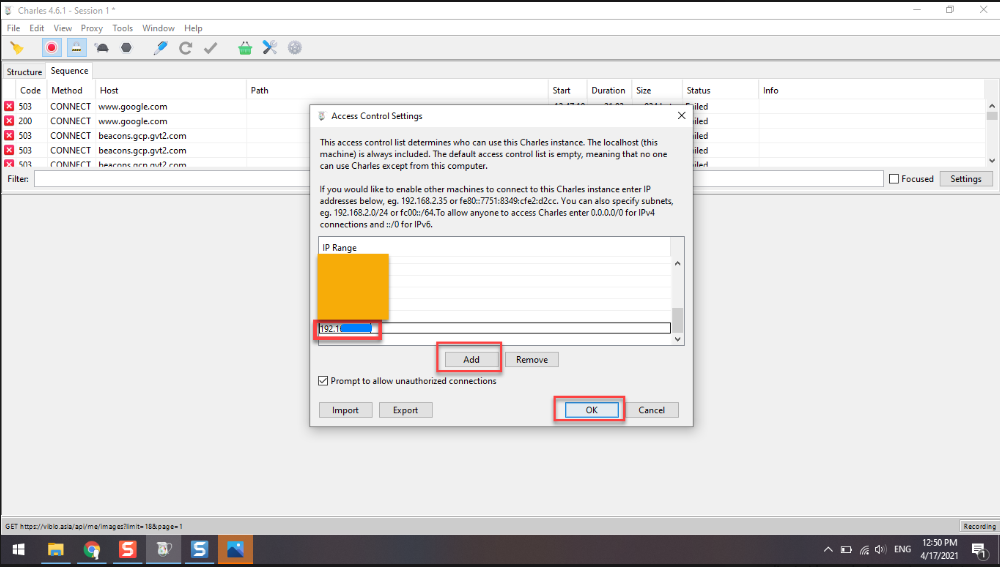The height and width of the screenshot is (567, 1000).
Task: Click the Repeat request arrow icon
Action: (186, 48)
